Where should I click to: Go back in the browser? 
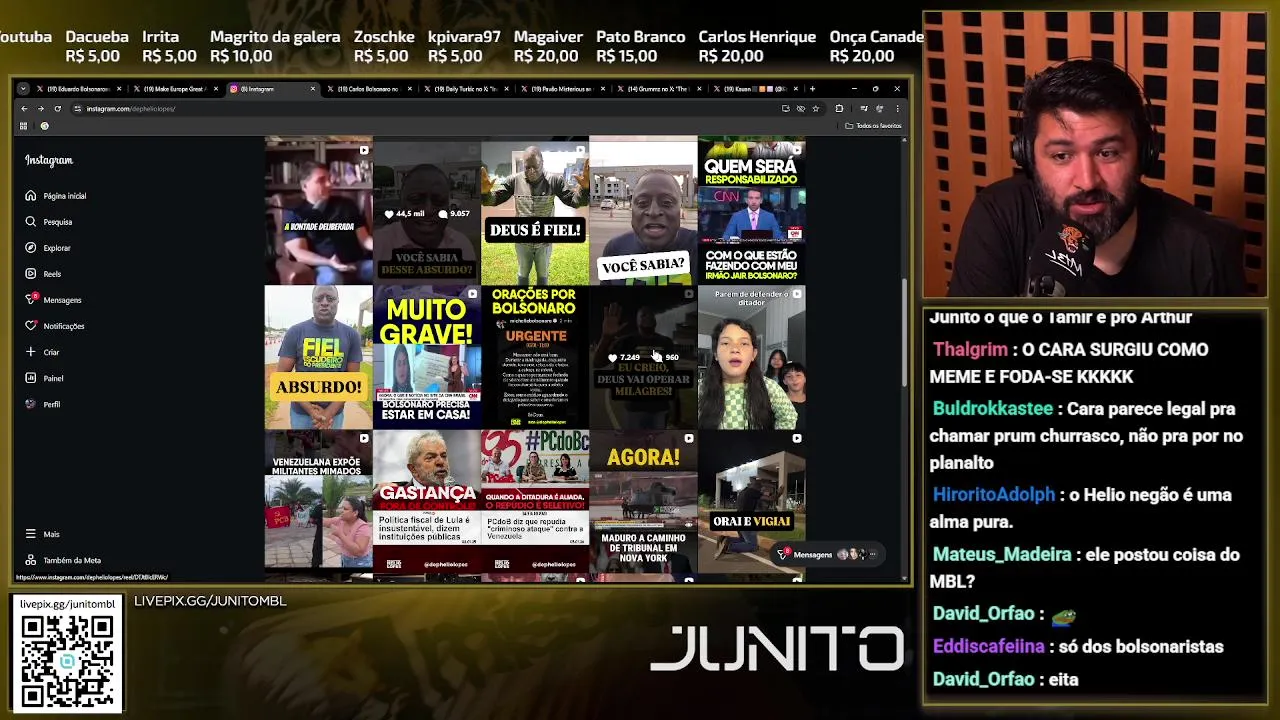click(24, 108)
